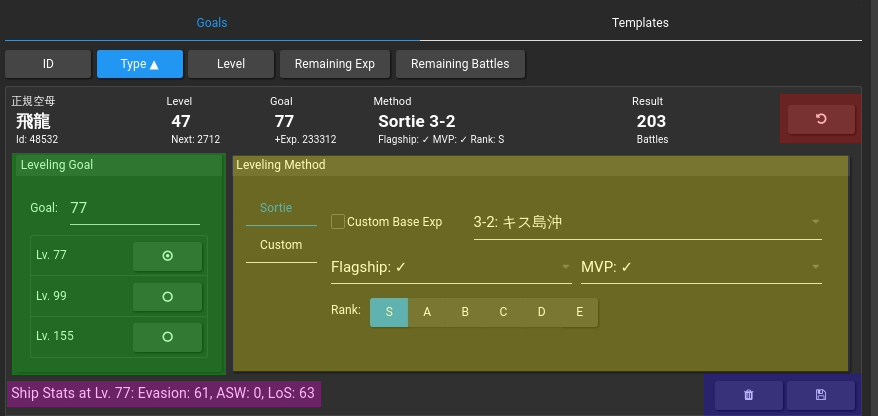This screenshot has width=878, height=416.
Task: Click the 正規空母 ship type label
Action: tap(34, 101)
